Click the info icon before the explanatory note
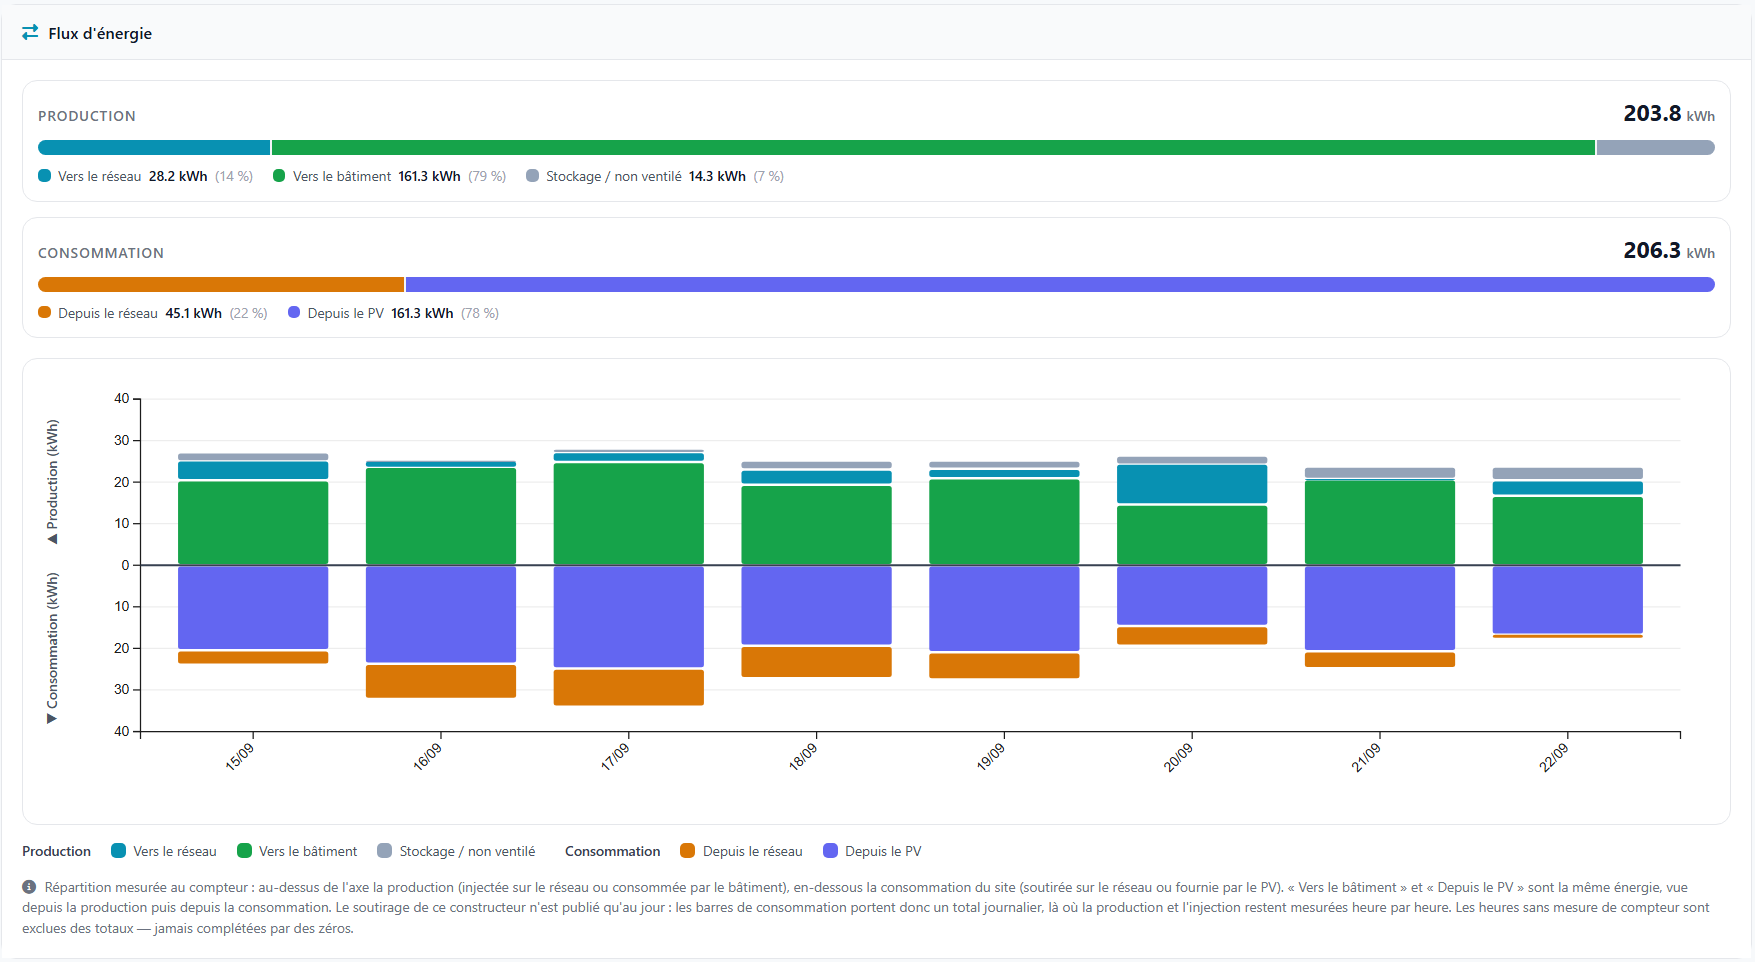1755x962 pixels. 29,887
